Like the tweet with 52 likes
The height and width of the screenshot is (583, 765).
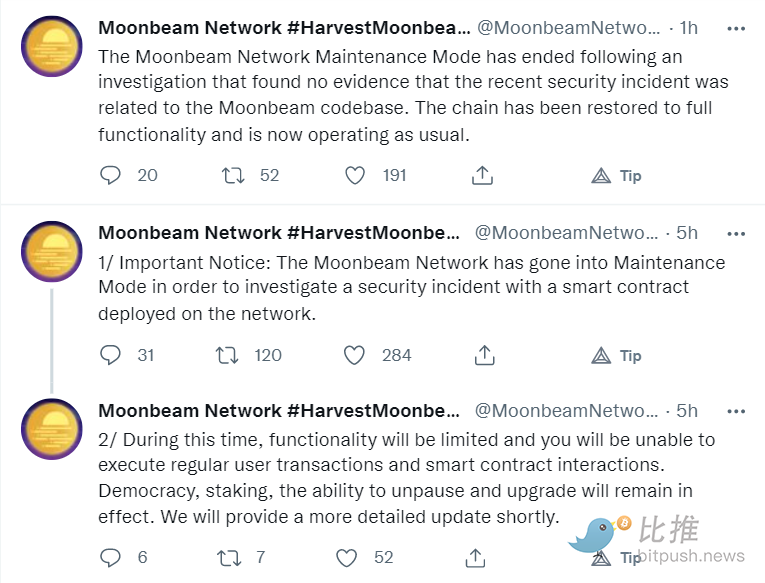347,558
